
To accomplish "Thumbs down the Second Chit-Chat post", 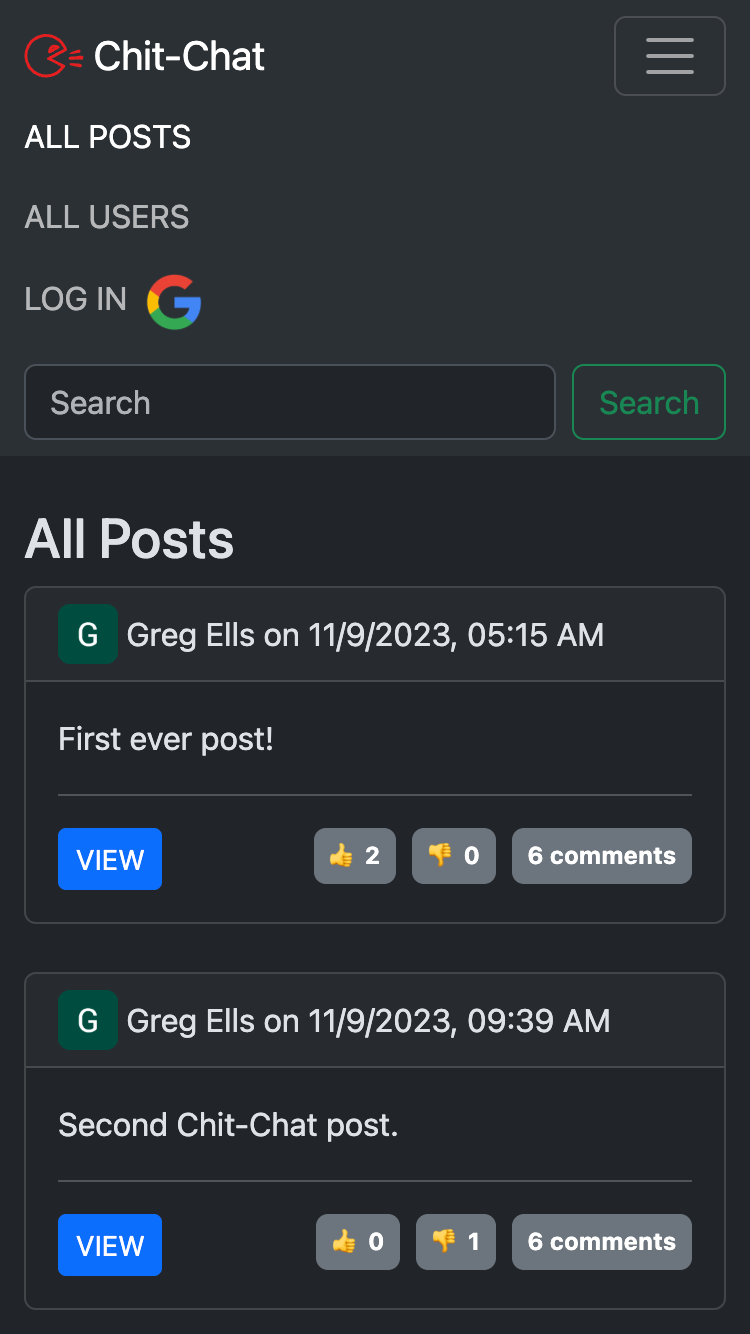I will pyautogui.click(x=456, y=1242).
